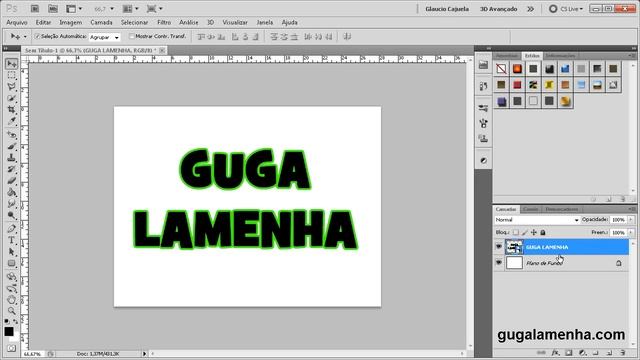Select the Pen tool

tap(11, 229)
